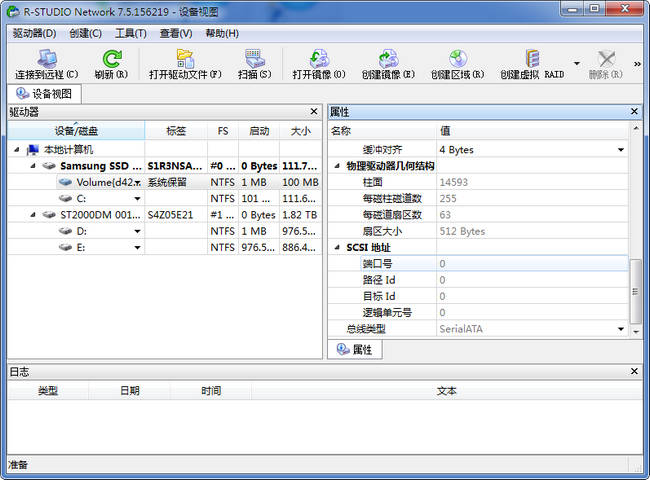This screenshot has width=650, height=480.
Task: Click the R-STUDIO app icon in title bar
Action: (x=13, y=12)
